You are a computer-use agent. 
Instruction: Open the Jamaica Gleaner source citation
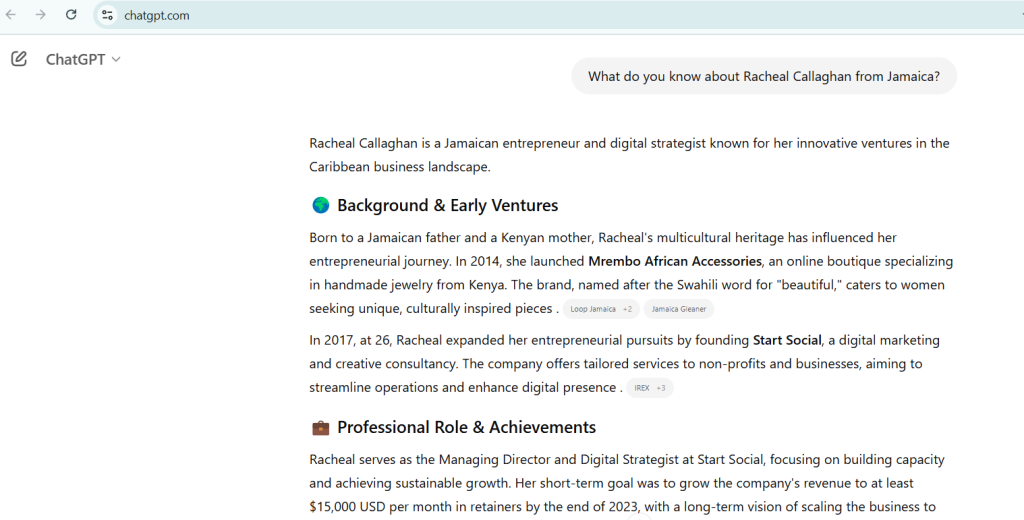679,309
